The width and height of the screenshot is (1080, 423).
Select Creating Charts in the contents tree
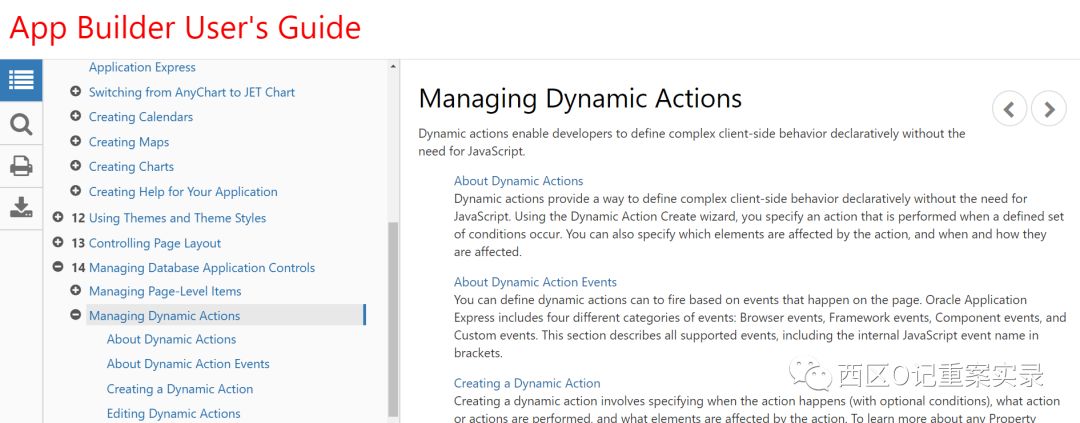click(x=131, y=167)
